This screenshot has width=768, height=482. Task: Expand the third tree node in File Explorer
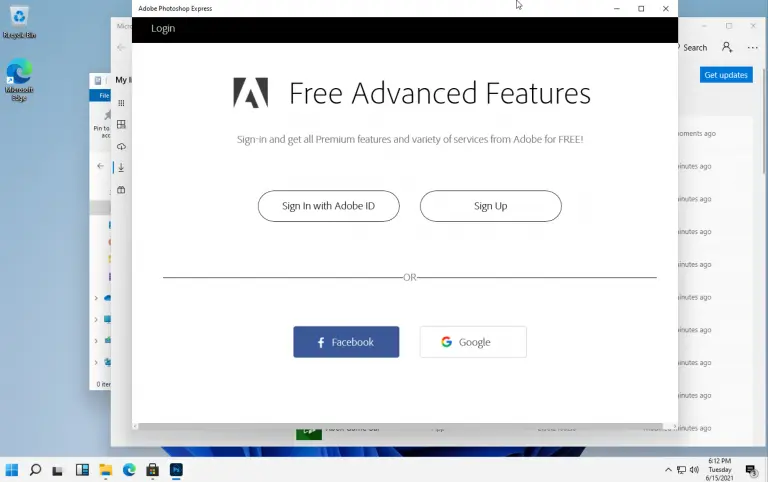pyautogui.click(x=96, y=340)
